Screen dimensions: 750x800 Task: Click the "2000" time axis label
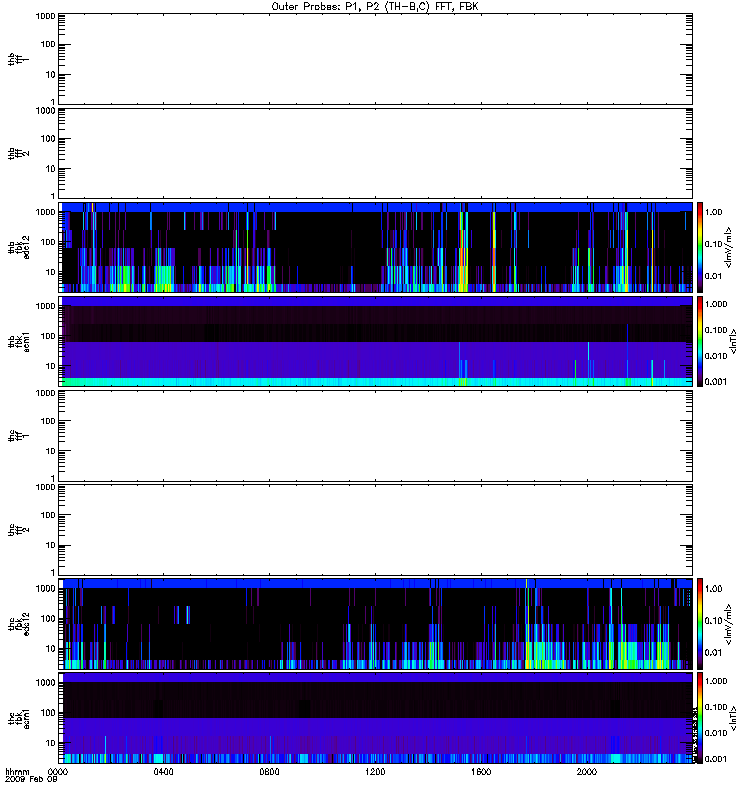(587, 772)
